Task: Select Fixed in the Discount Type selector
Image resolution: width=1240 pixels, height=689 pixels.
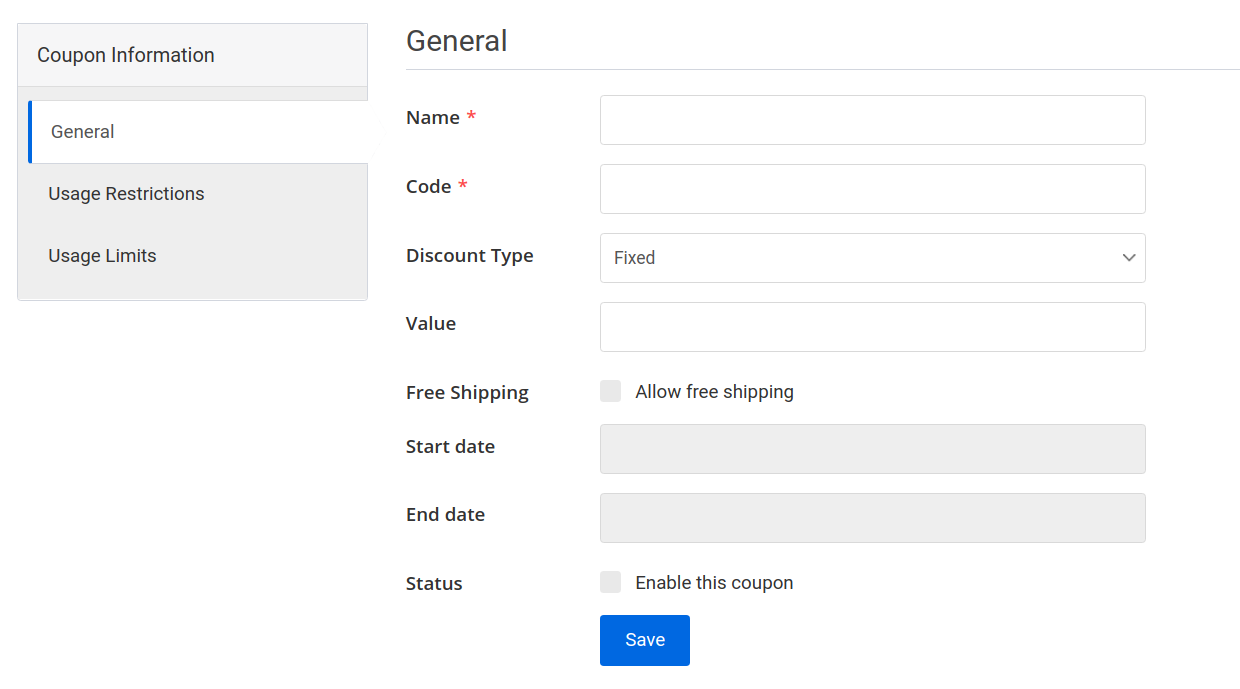Action: click(x=870, y=258)
